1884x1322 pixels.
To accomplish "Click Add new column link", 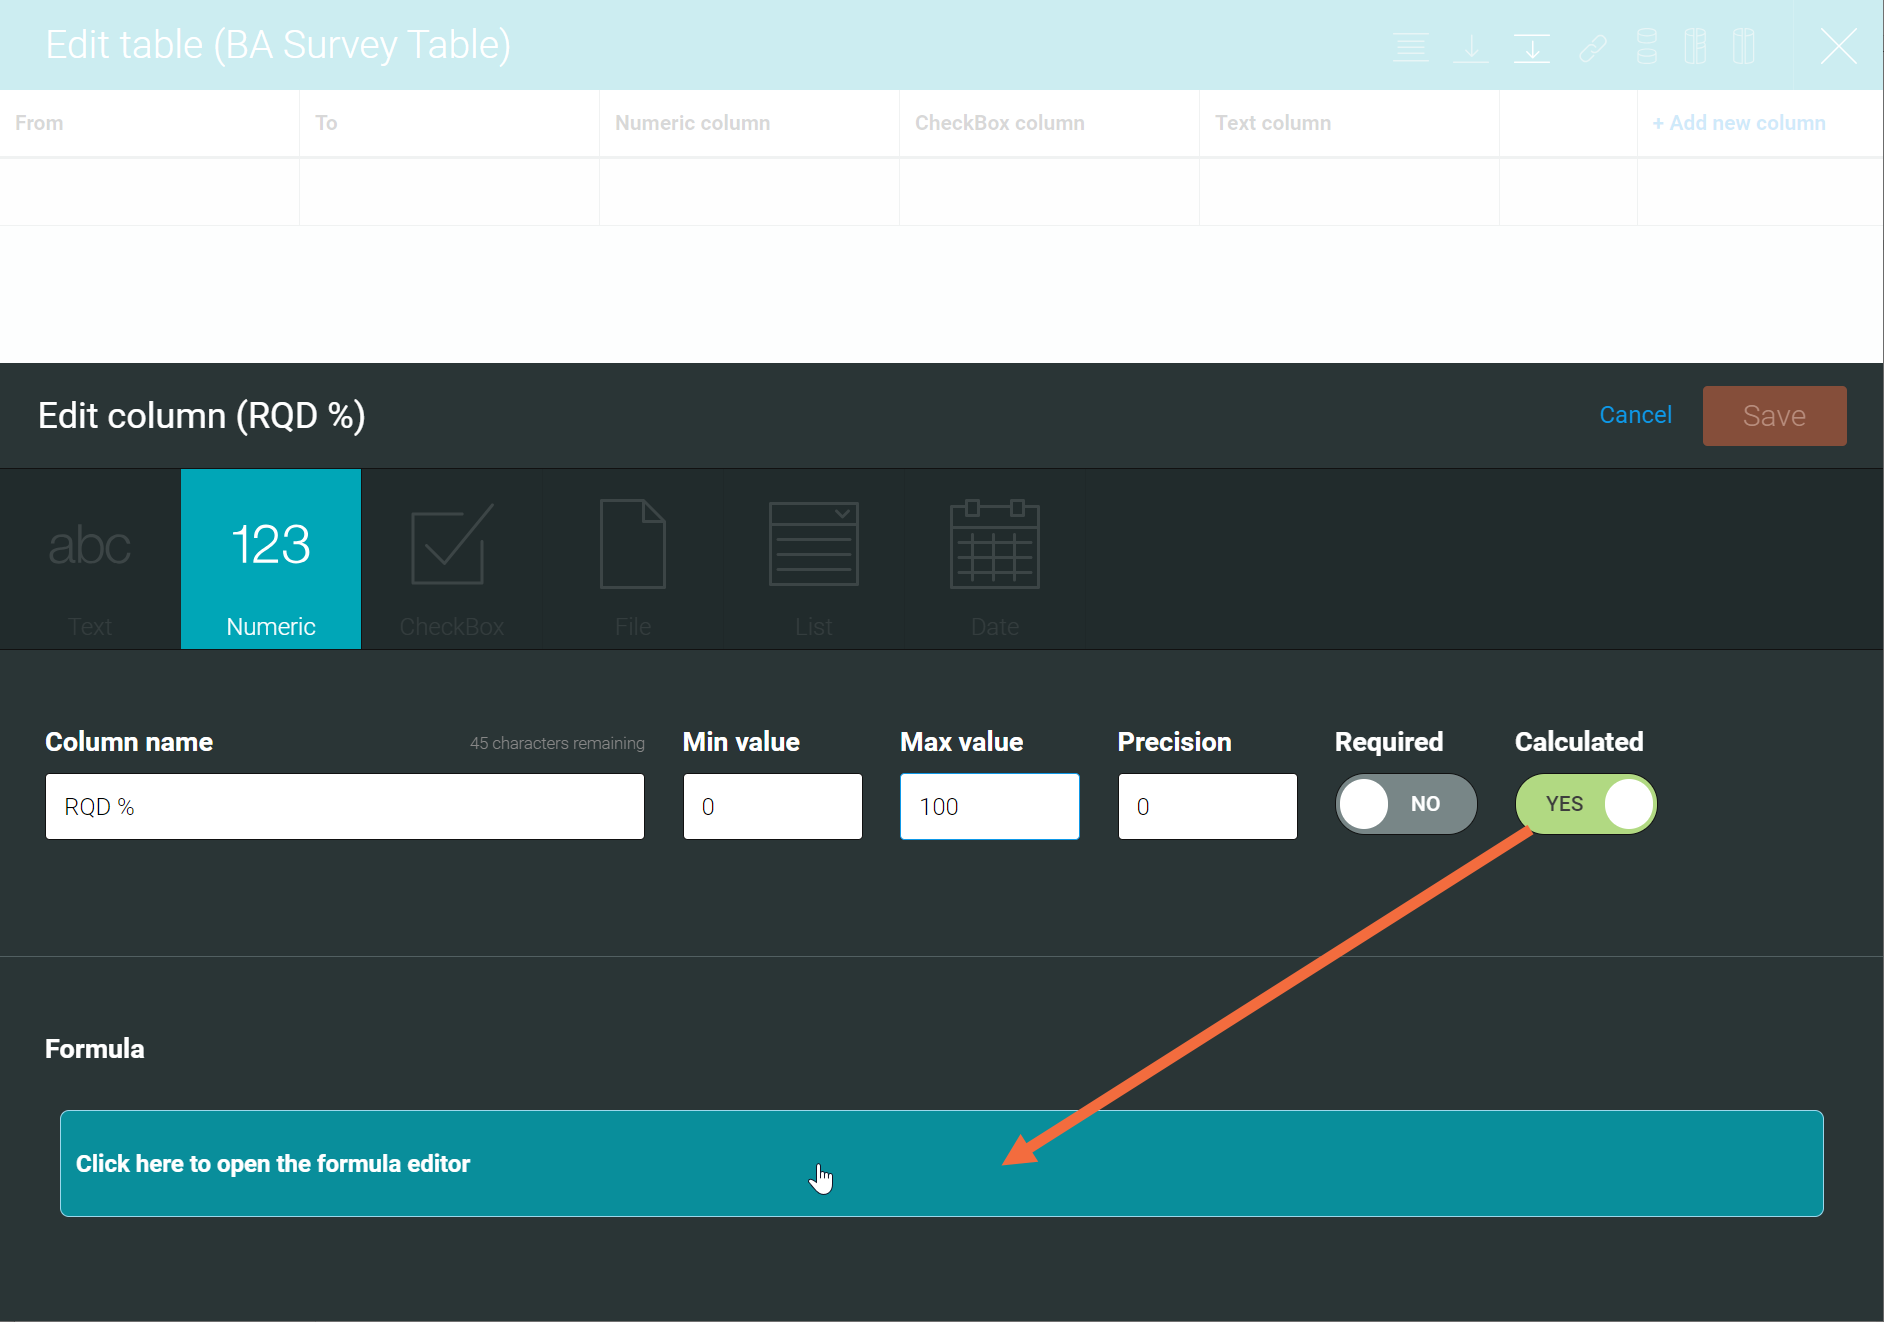I will point(1739,123).
